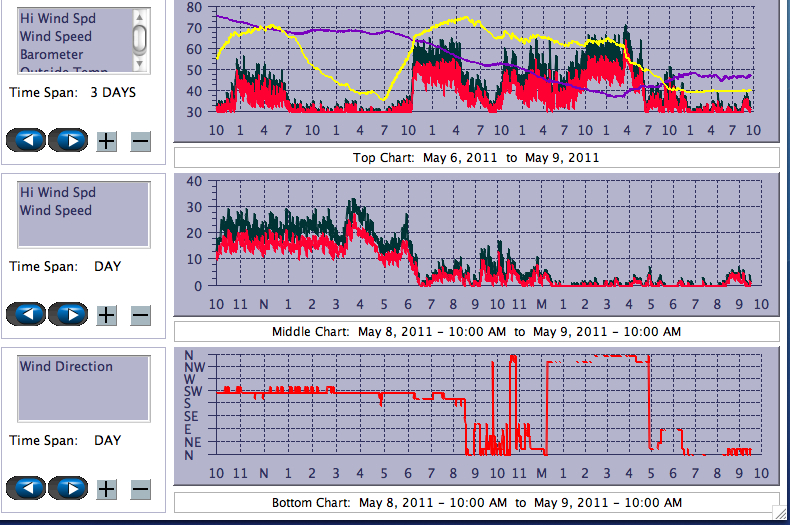Click the top chart back arrow button

(x=27, y=140)
